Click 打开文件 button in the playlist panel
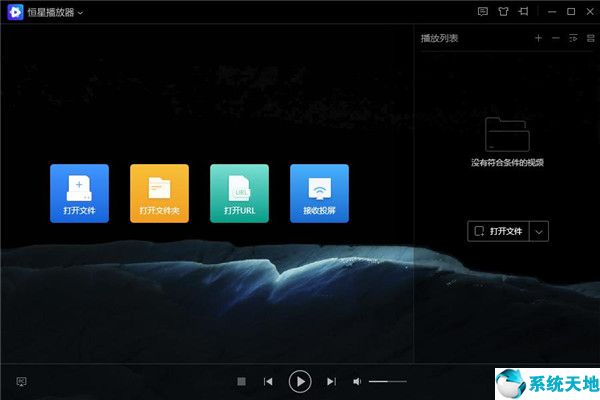The image size is (600, 400). coord(498,231)
